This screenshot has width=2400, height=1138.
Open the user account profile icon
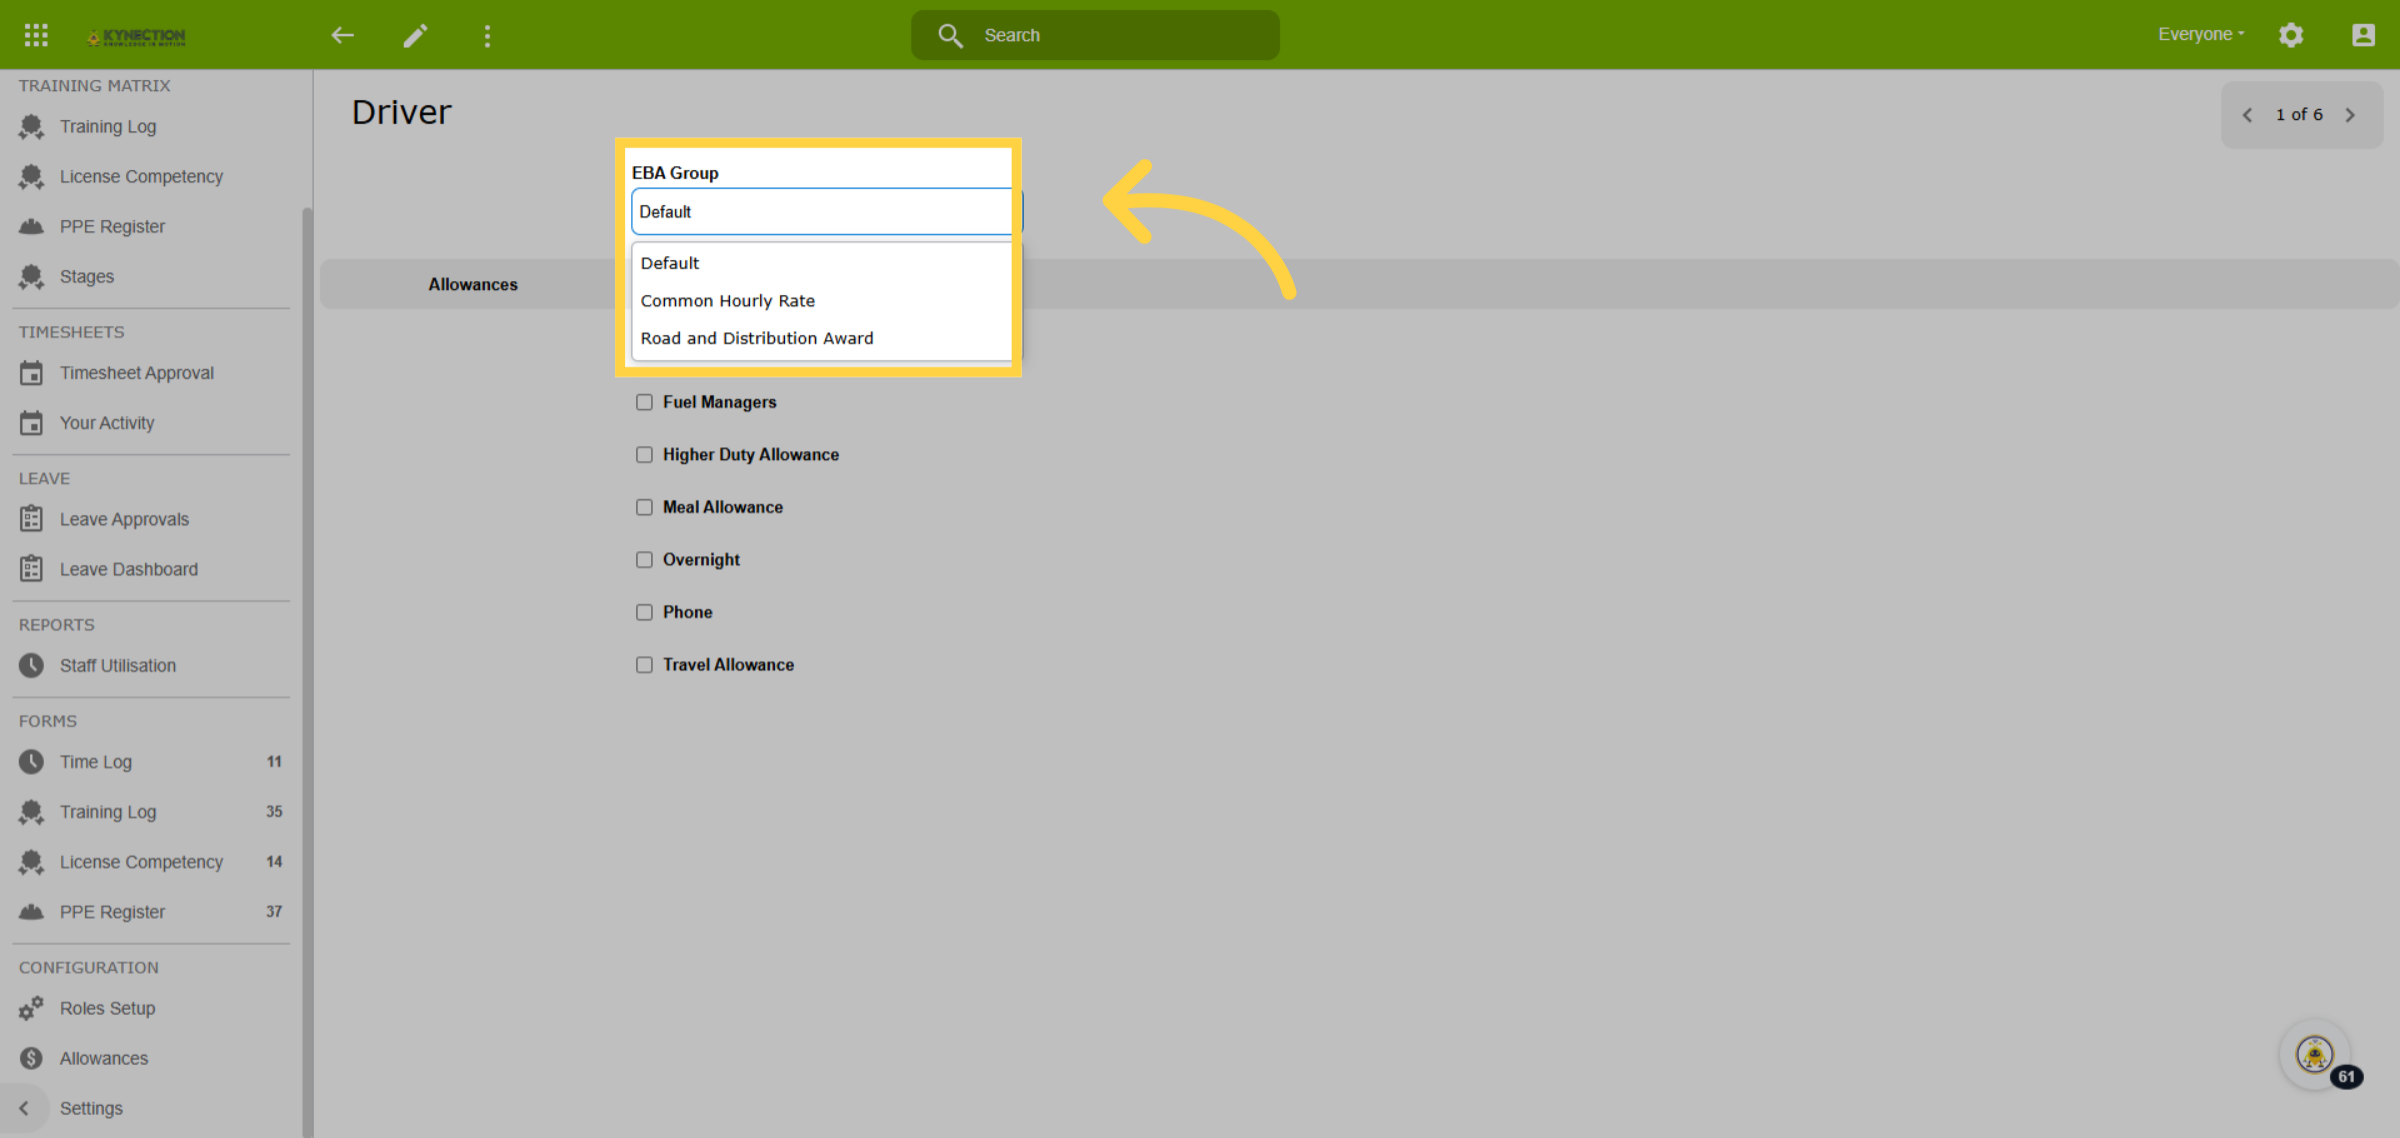[2363, 35]
